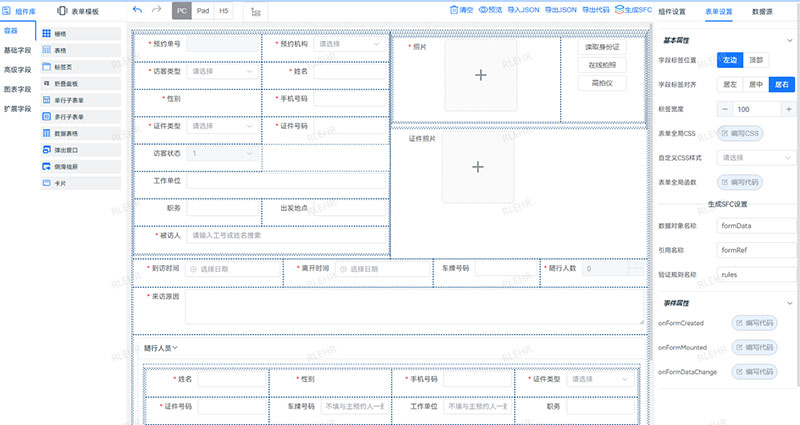Viewport: 800px width, 425px height.
Task: Click the plus icon in 证件照片 upload box
Action: (x=478, y=167)
